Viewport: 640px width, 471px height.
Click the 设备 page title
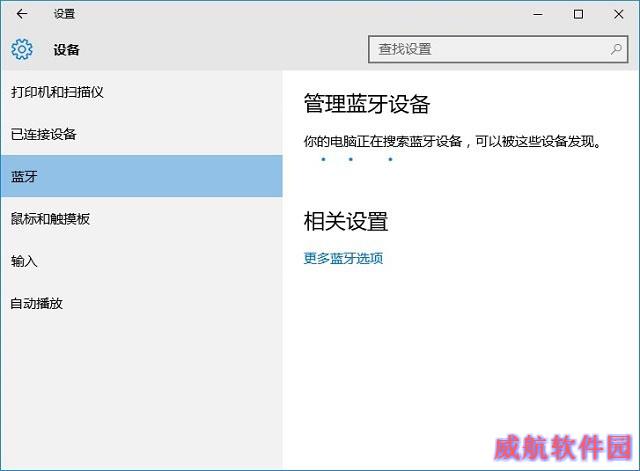66,50
